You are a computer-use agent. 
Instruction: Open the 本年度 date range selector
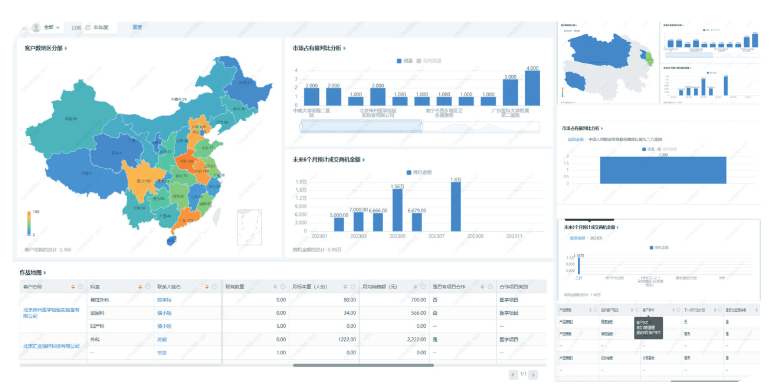pyautogui.click(x=100, y=27)
